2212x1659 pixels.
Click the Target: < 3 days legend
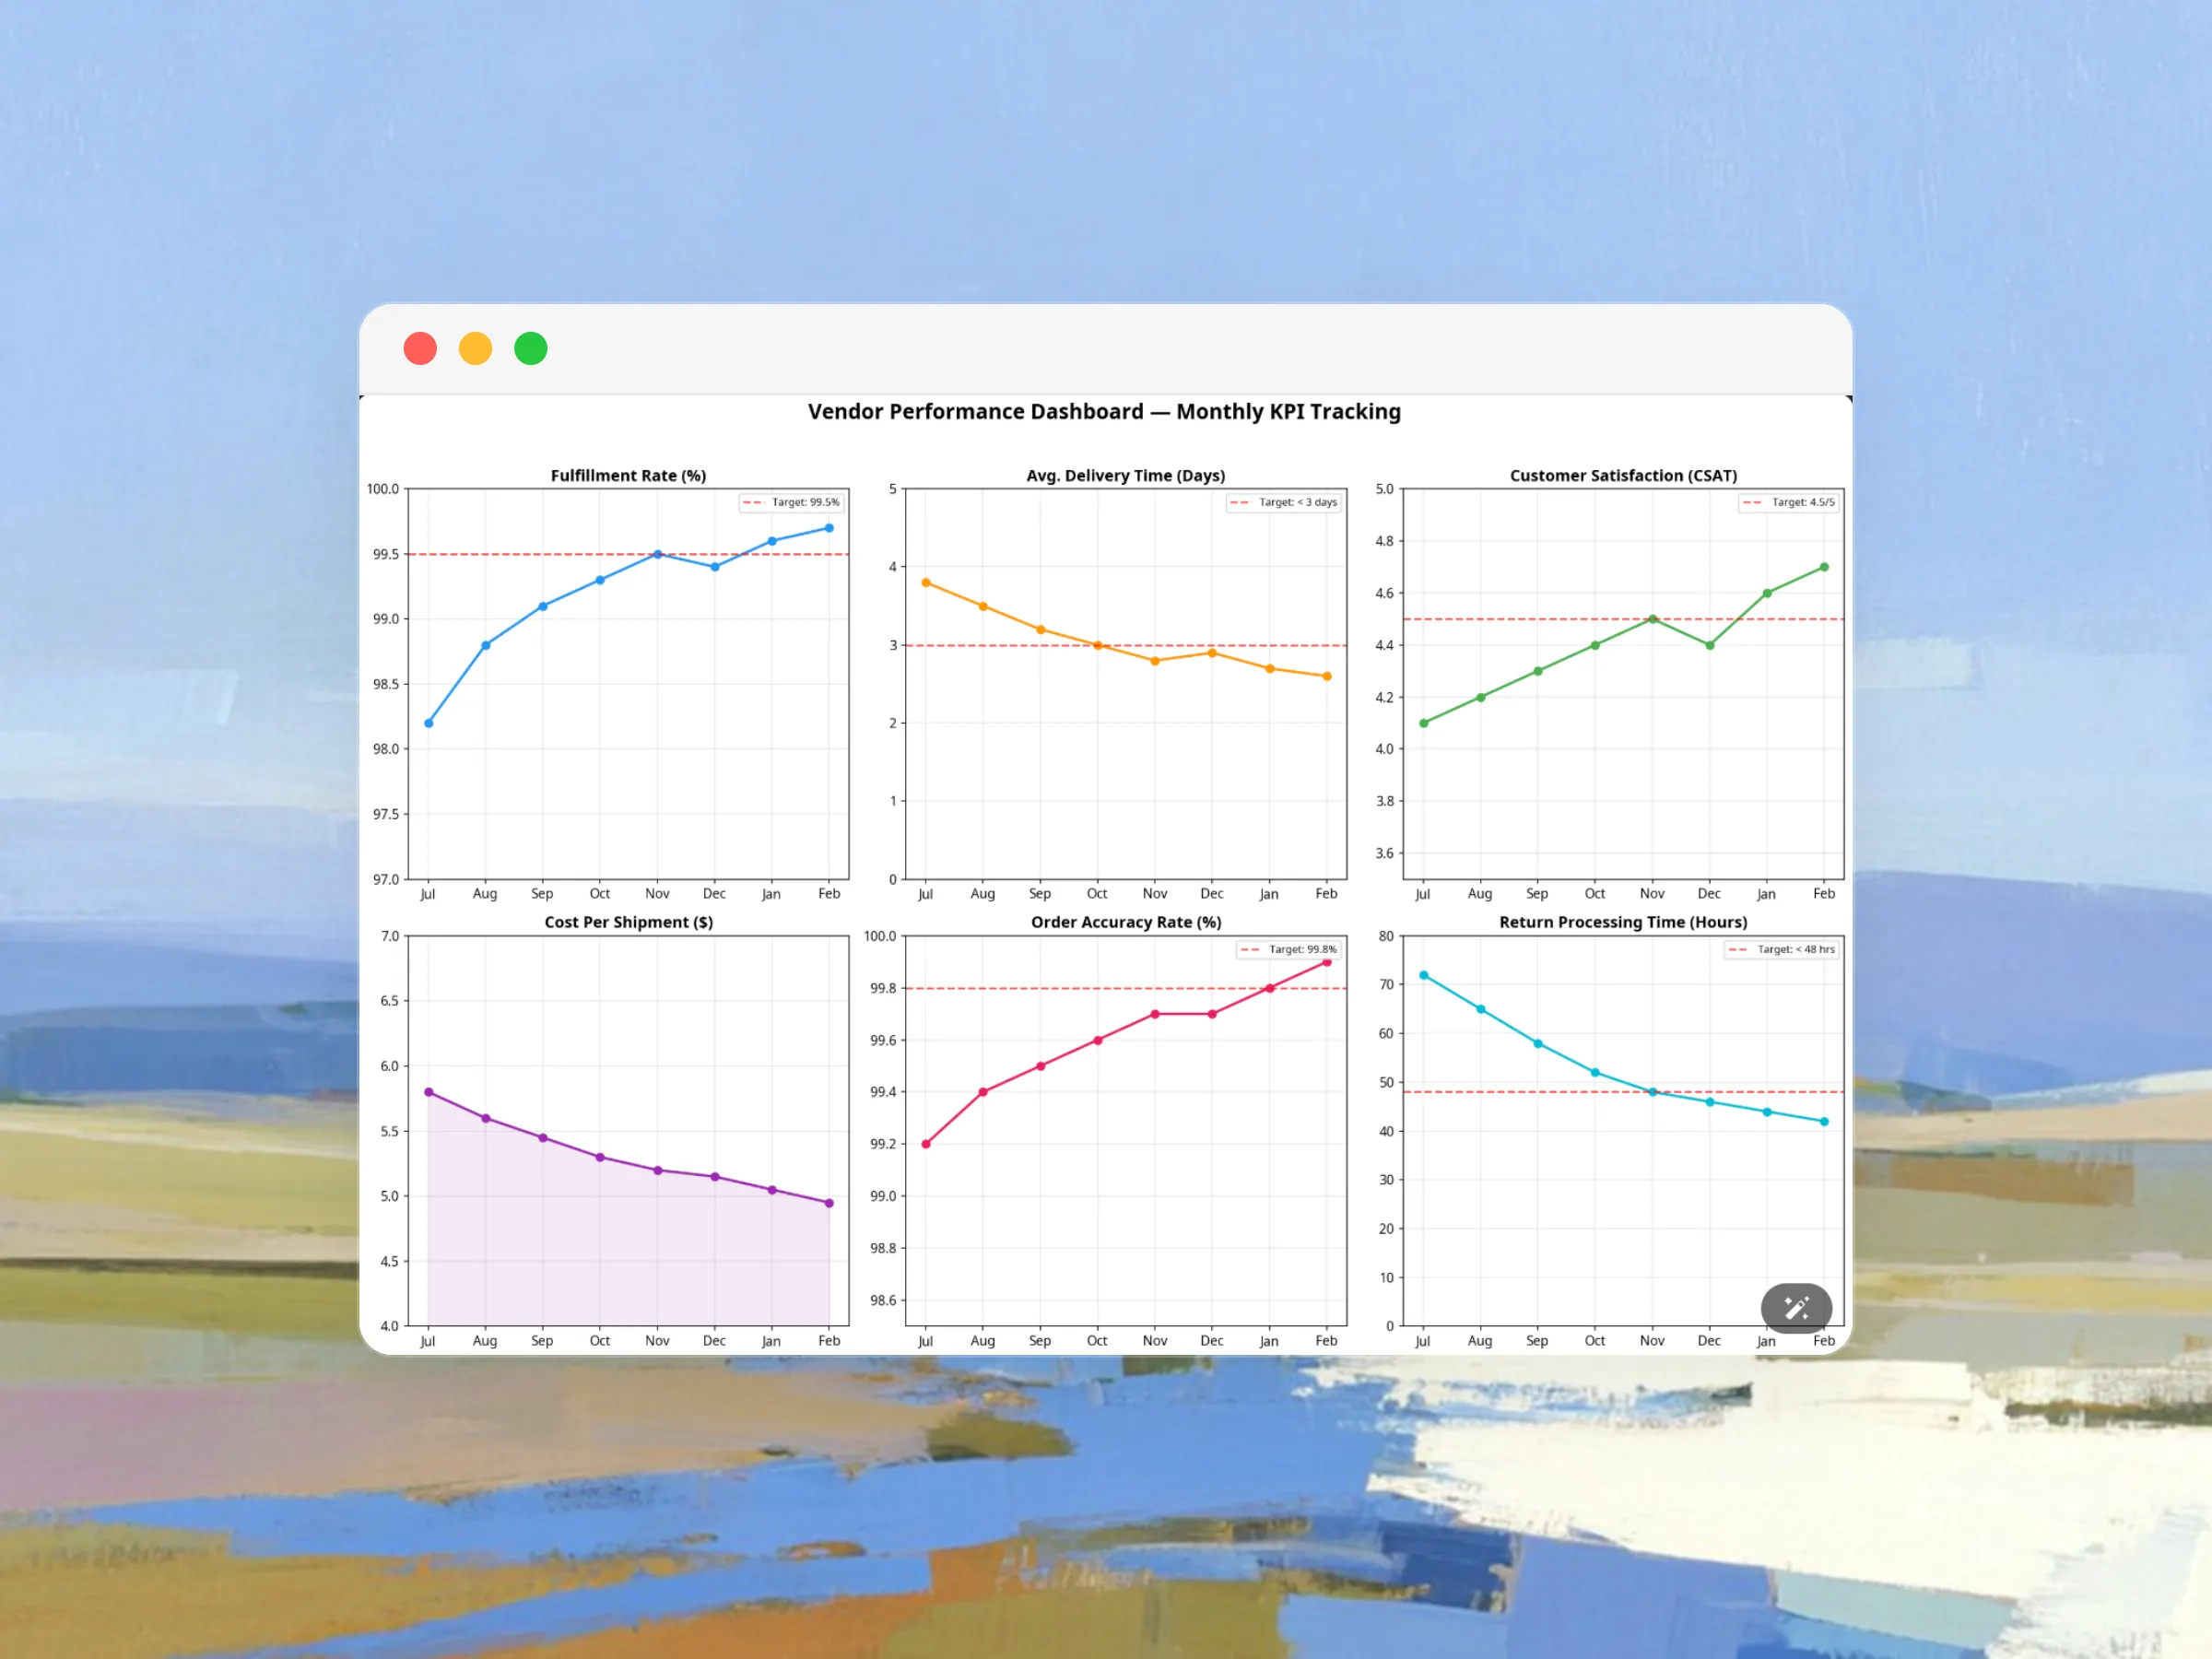point(1284,503)
